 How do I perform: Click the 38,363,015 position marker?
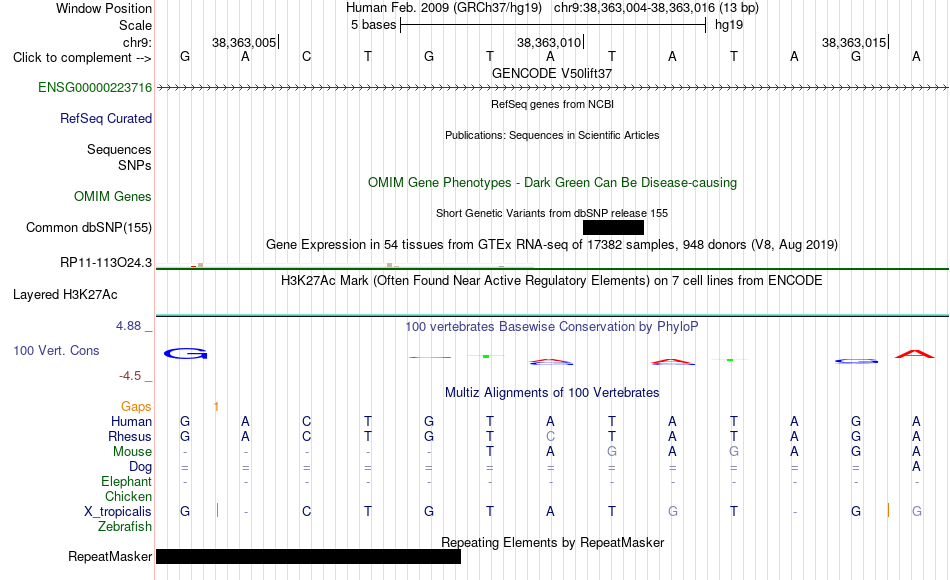(x=854, y=42)
